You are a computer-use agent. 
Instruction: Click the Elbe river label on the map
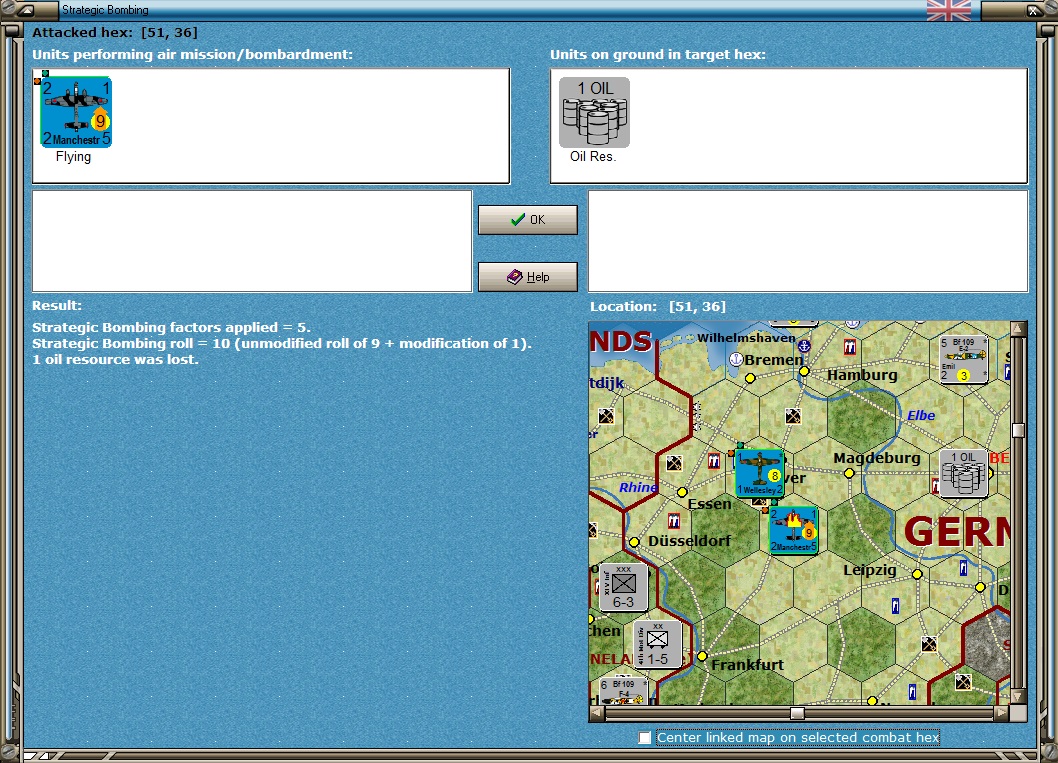(921, 416)
